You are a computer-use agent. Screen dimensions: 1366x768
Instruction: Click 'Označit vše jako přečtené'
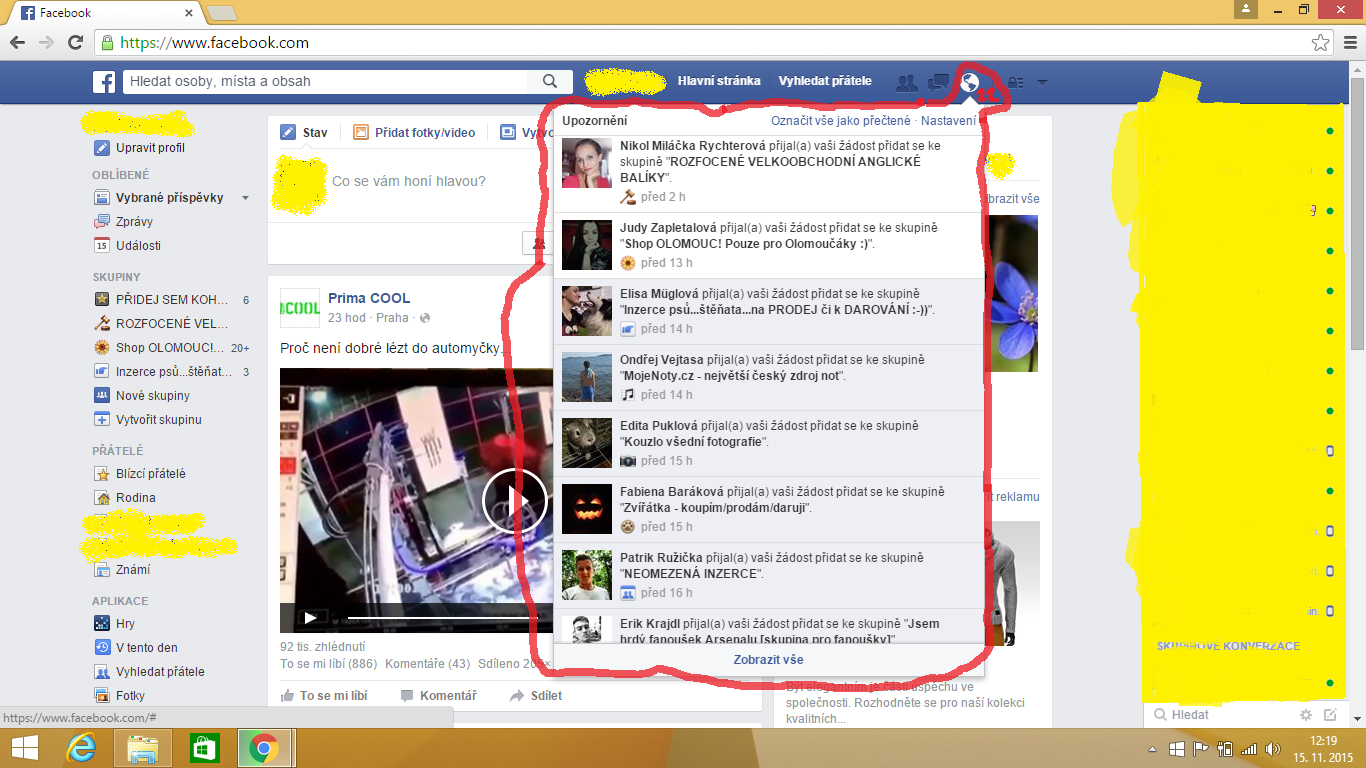pyautogui.click(x=841, y=121)
